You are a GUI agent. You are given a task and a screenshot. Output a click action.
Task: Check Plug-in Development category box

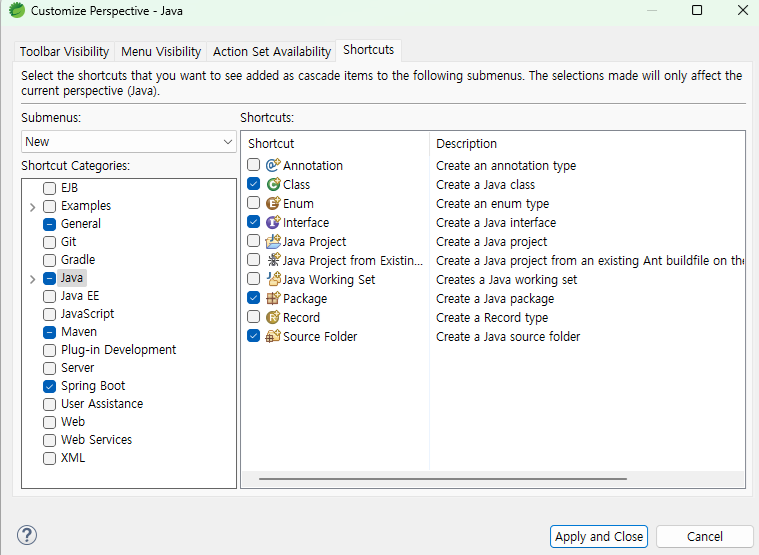49,350
